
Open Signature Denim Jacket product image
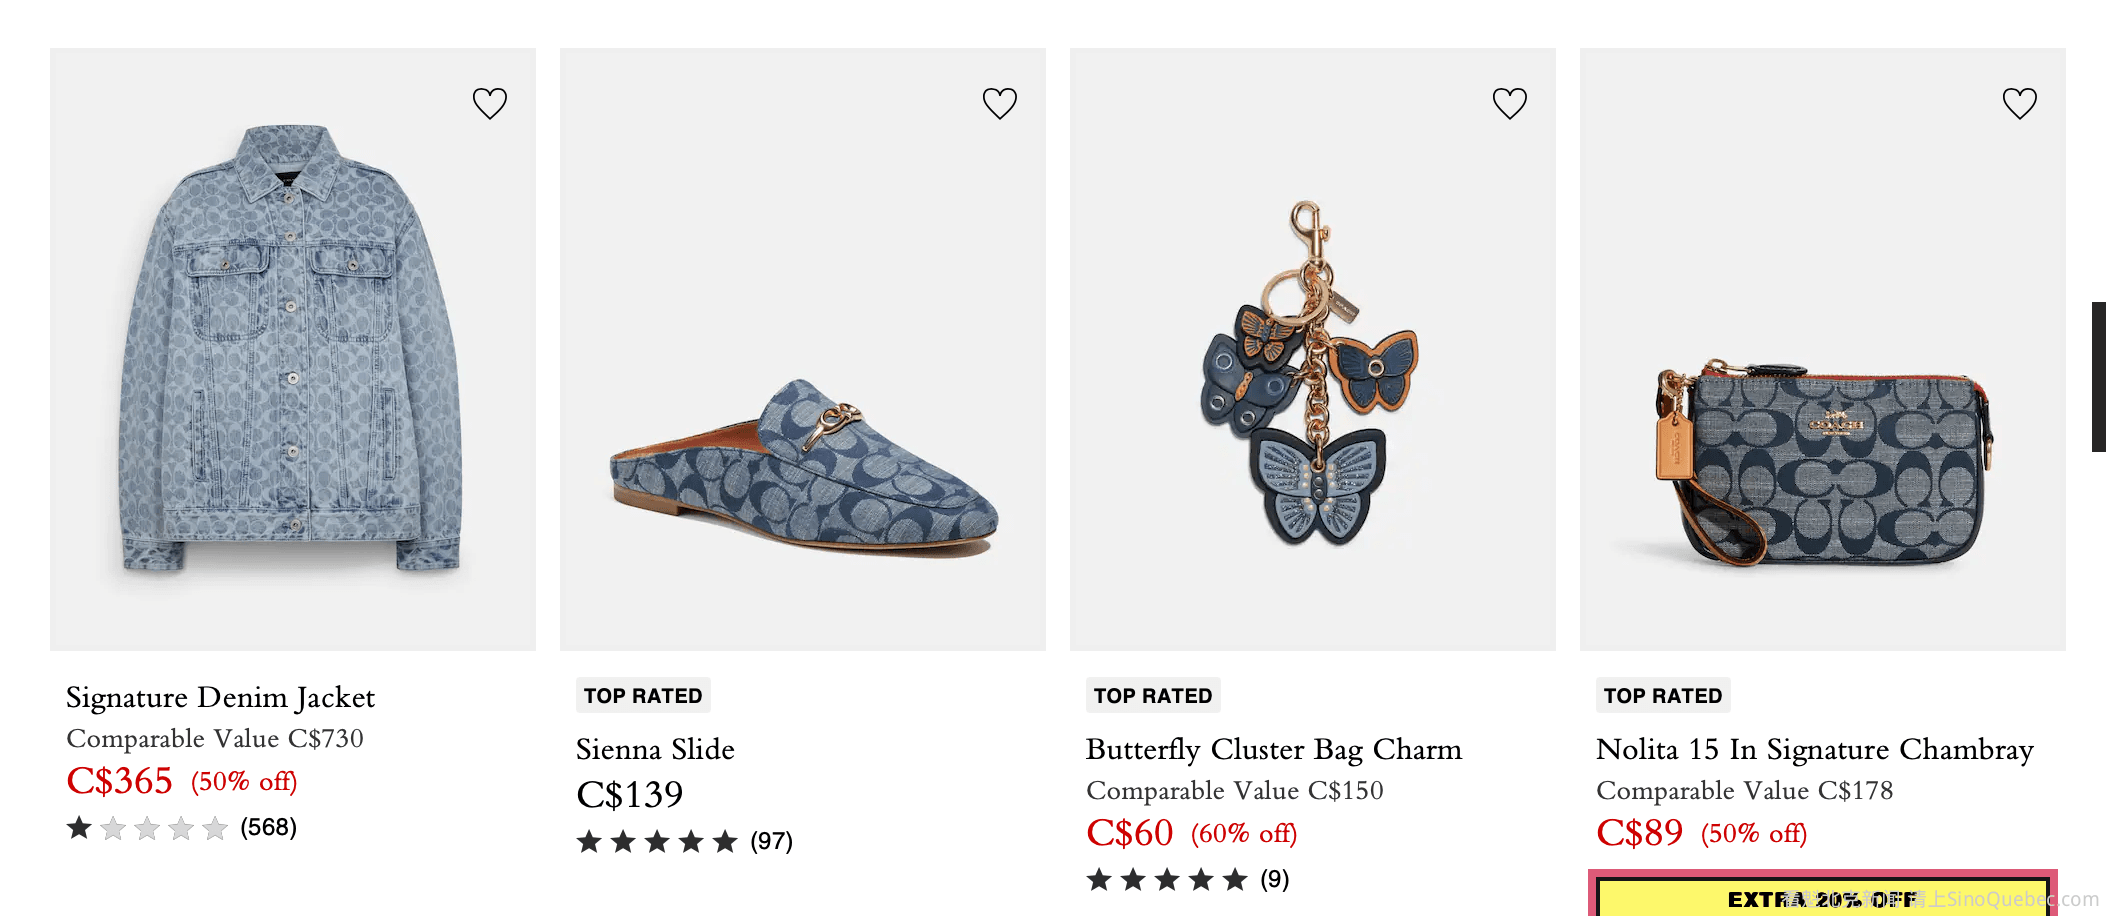click(293, 349)
